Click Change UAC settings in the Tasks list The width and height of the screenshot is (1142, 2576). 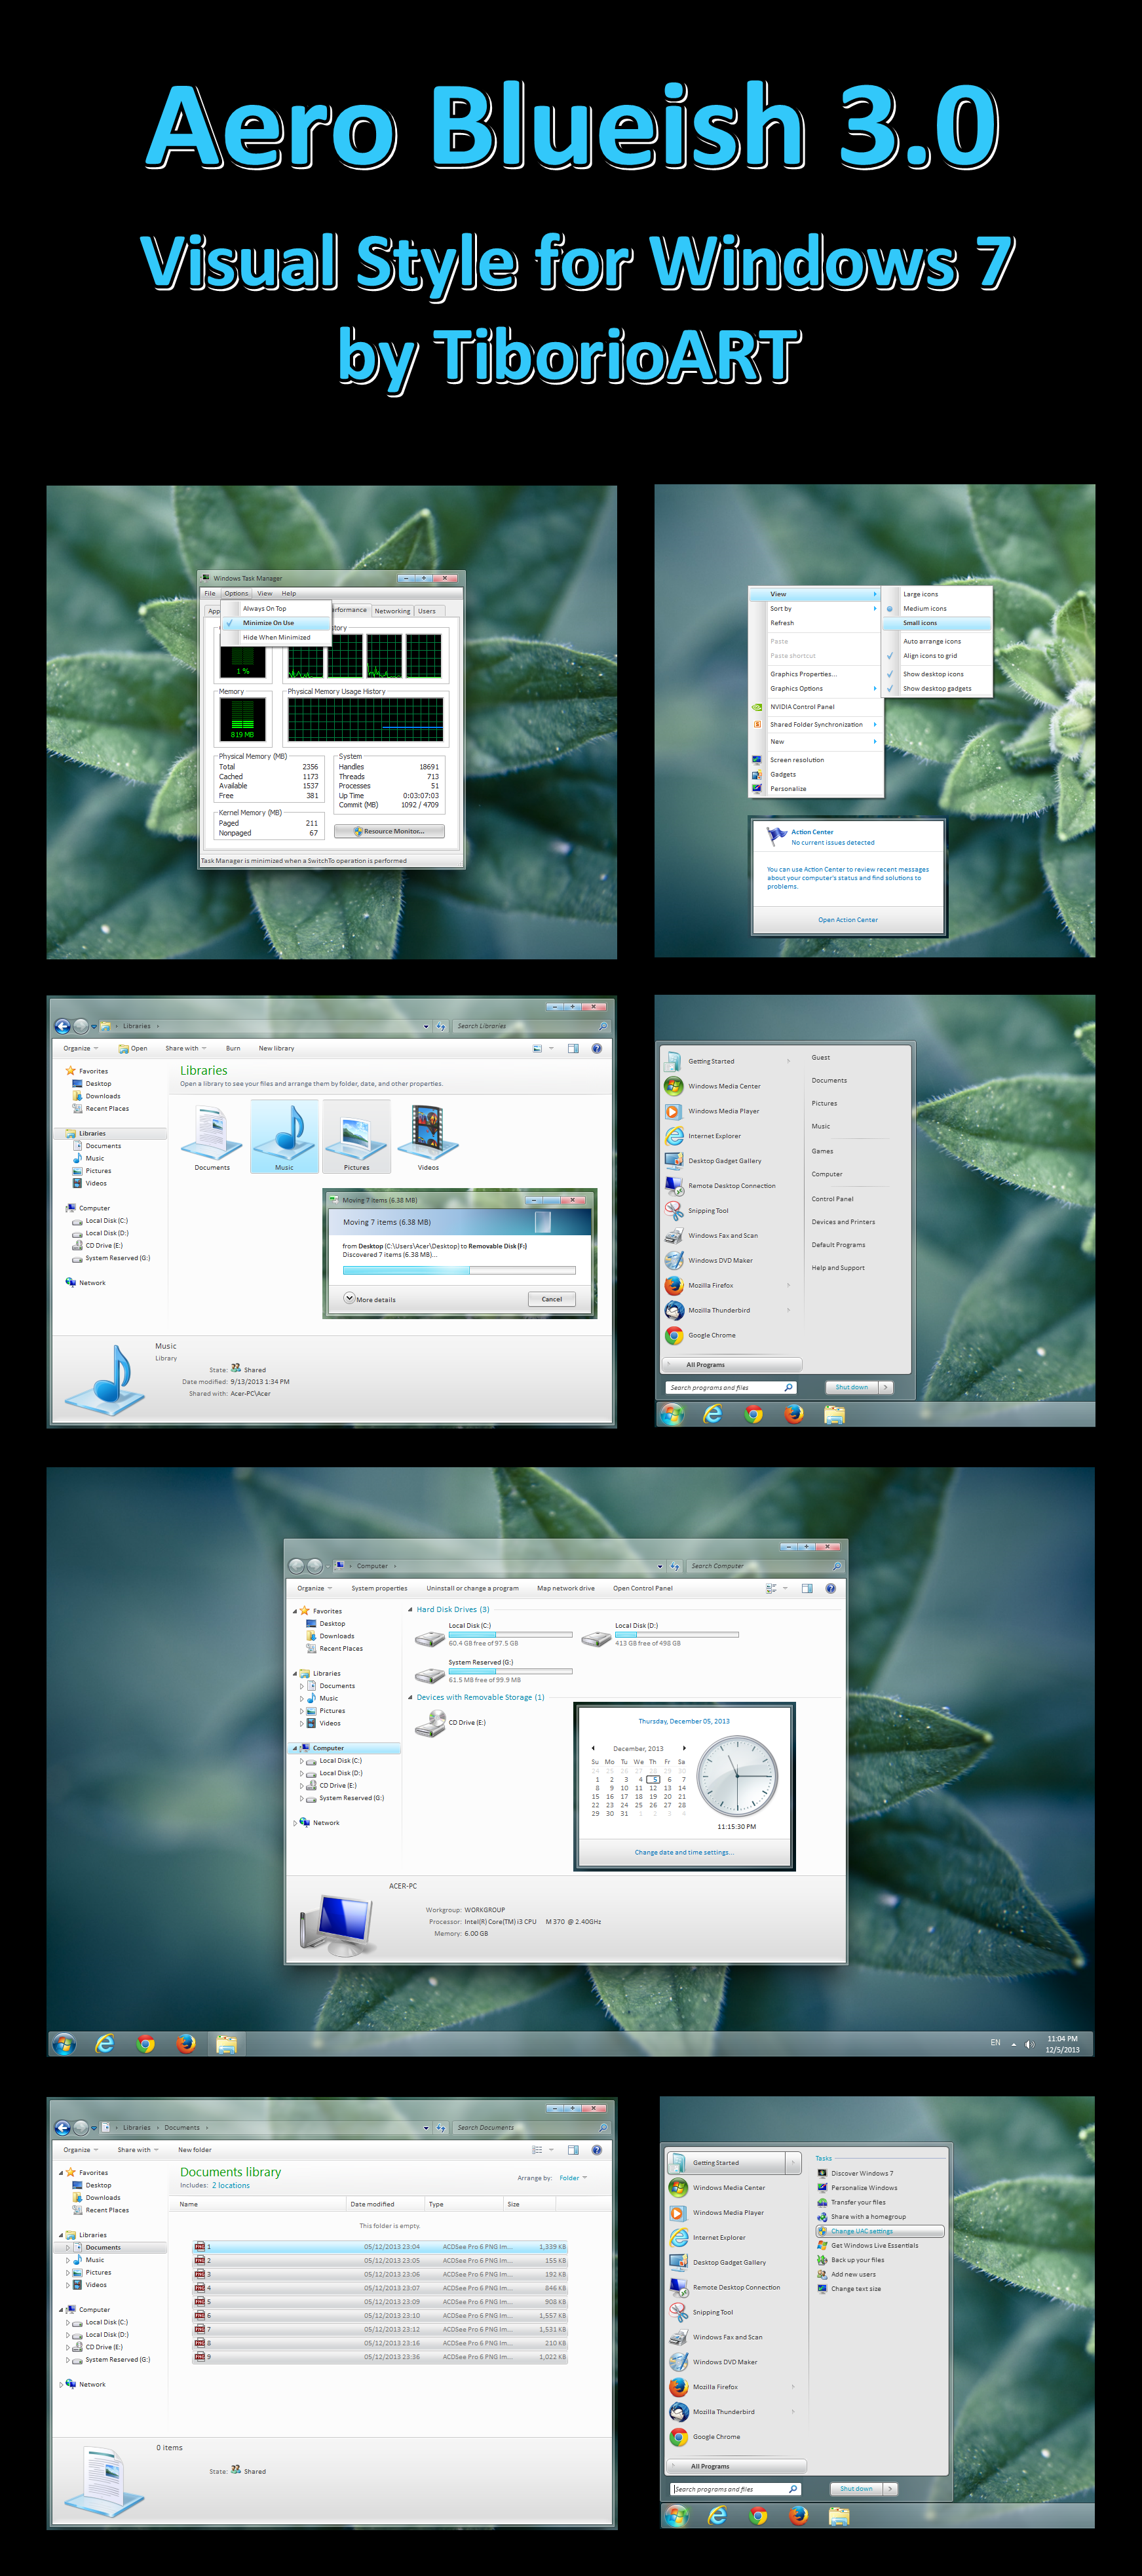point(880,2231)
